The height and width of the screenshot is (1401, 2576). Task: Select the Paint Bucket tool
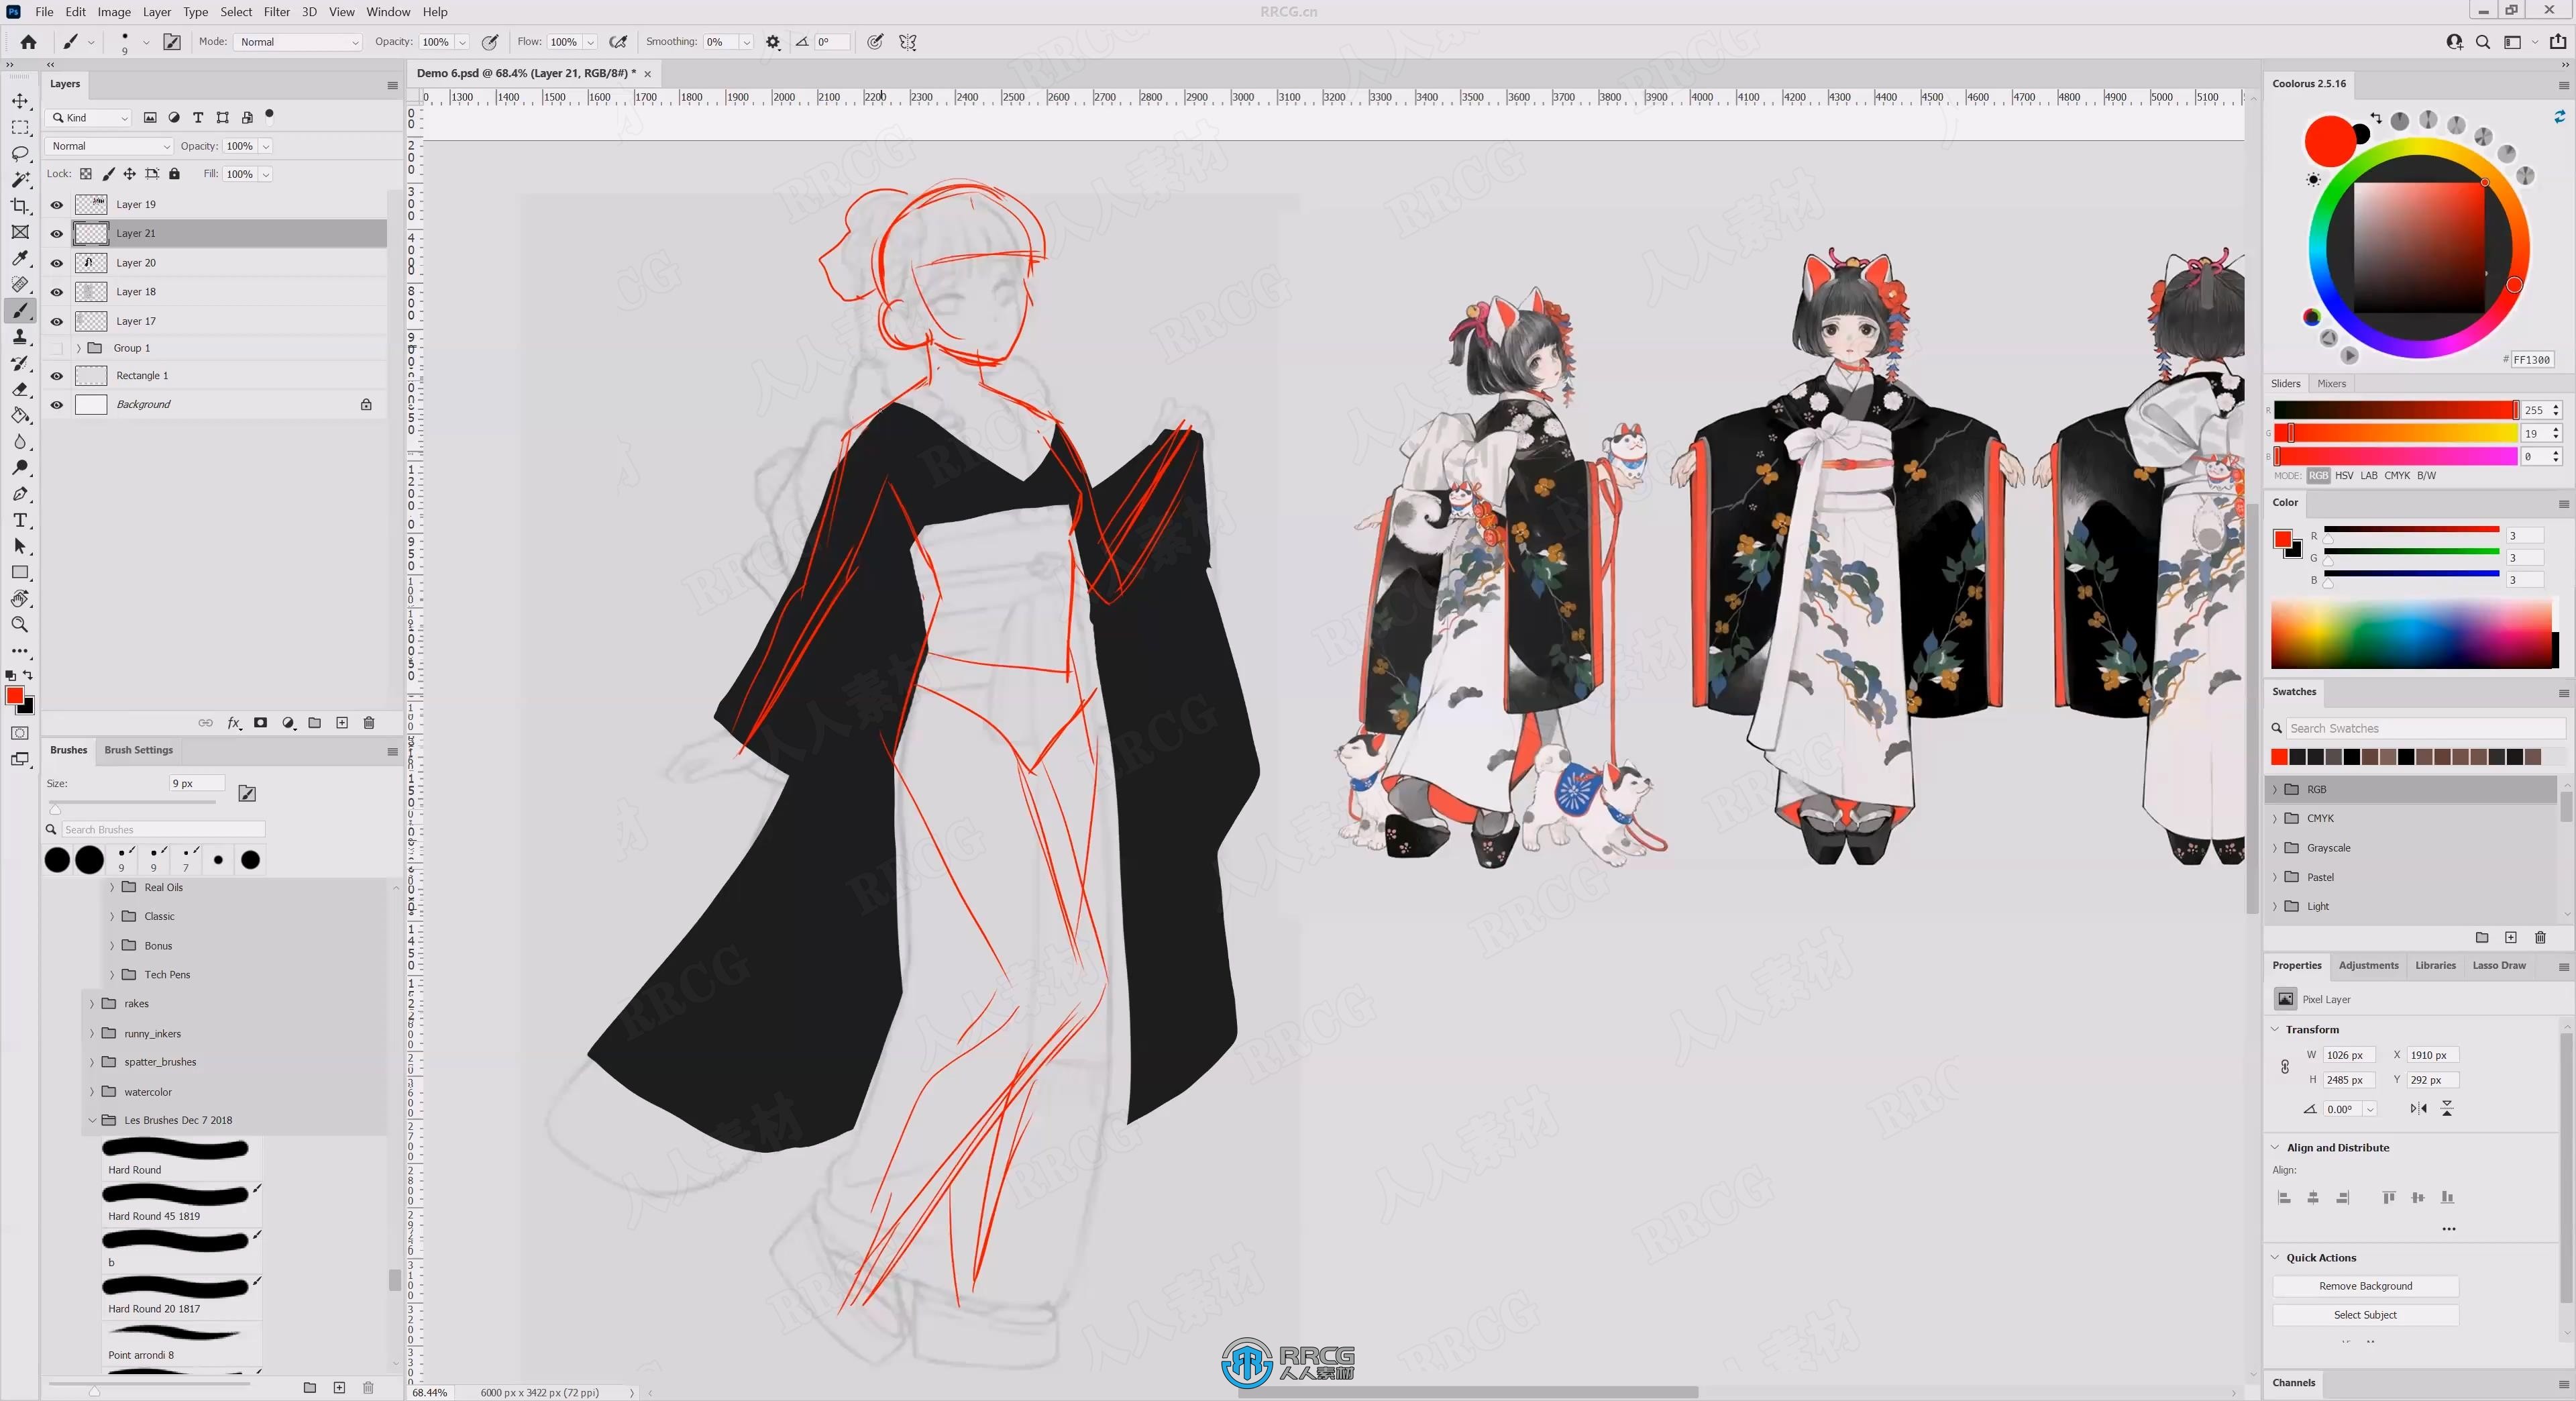coord(20,415)
